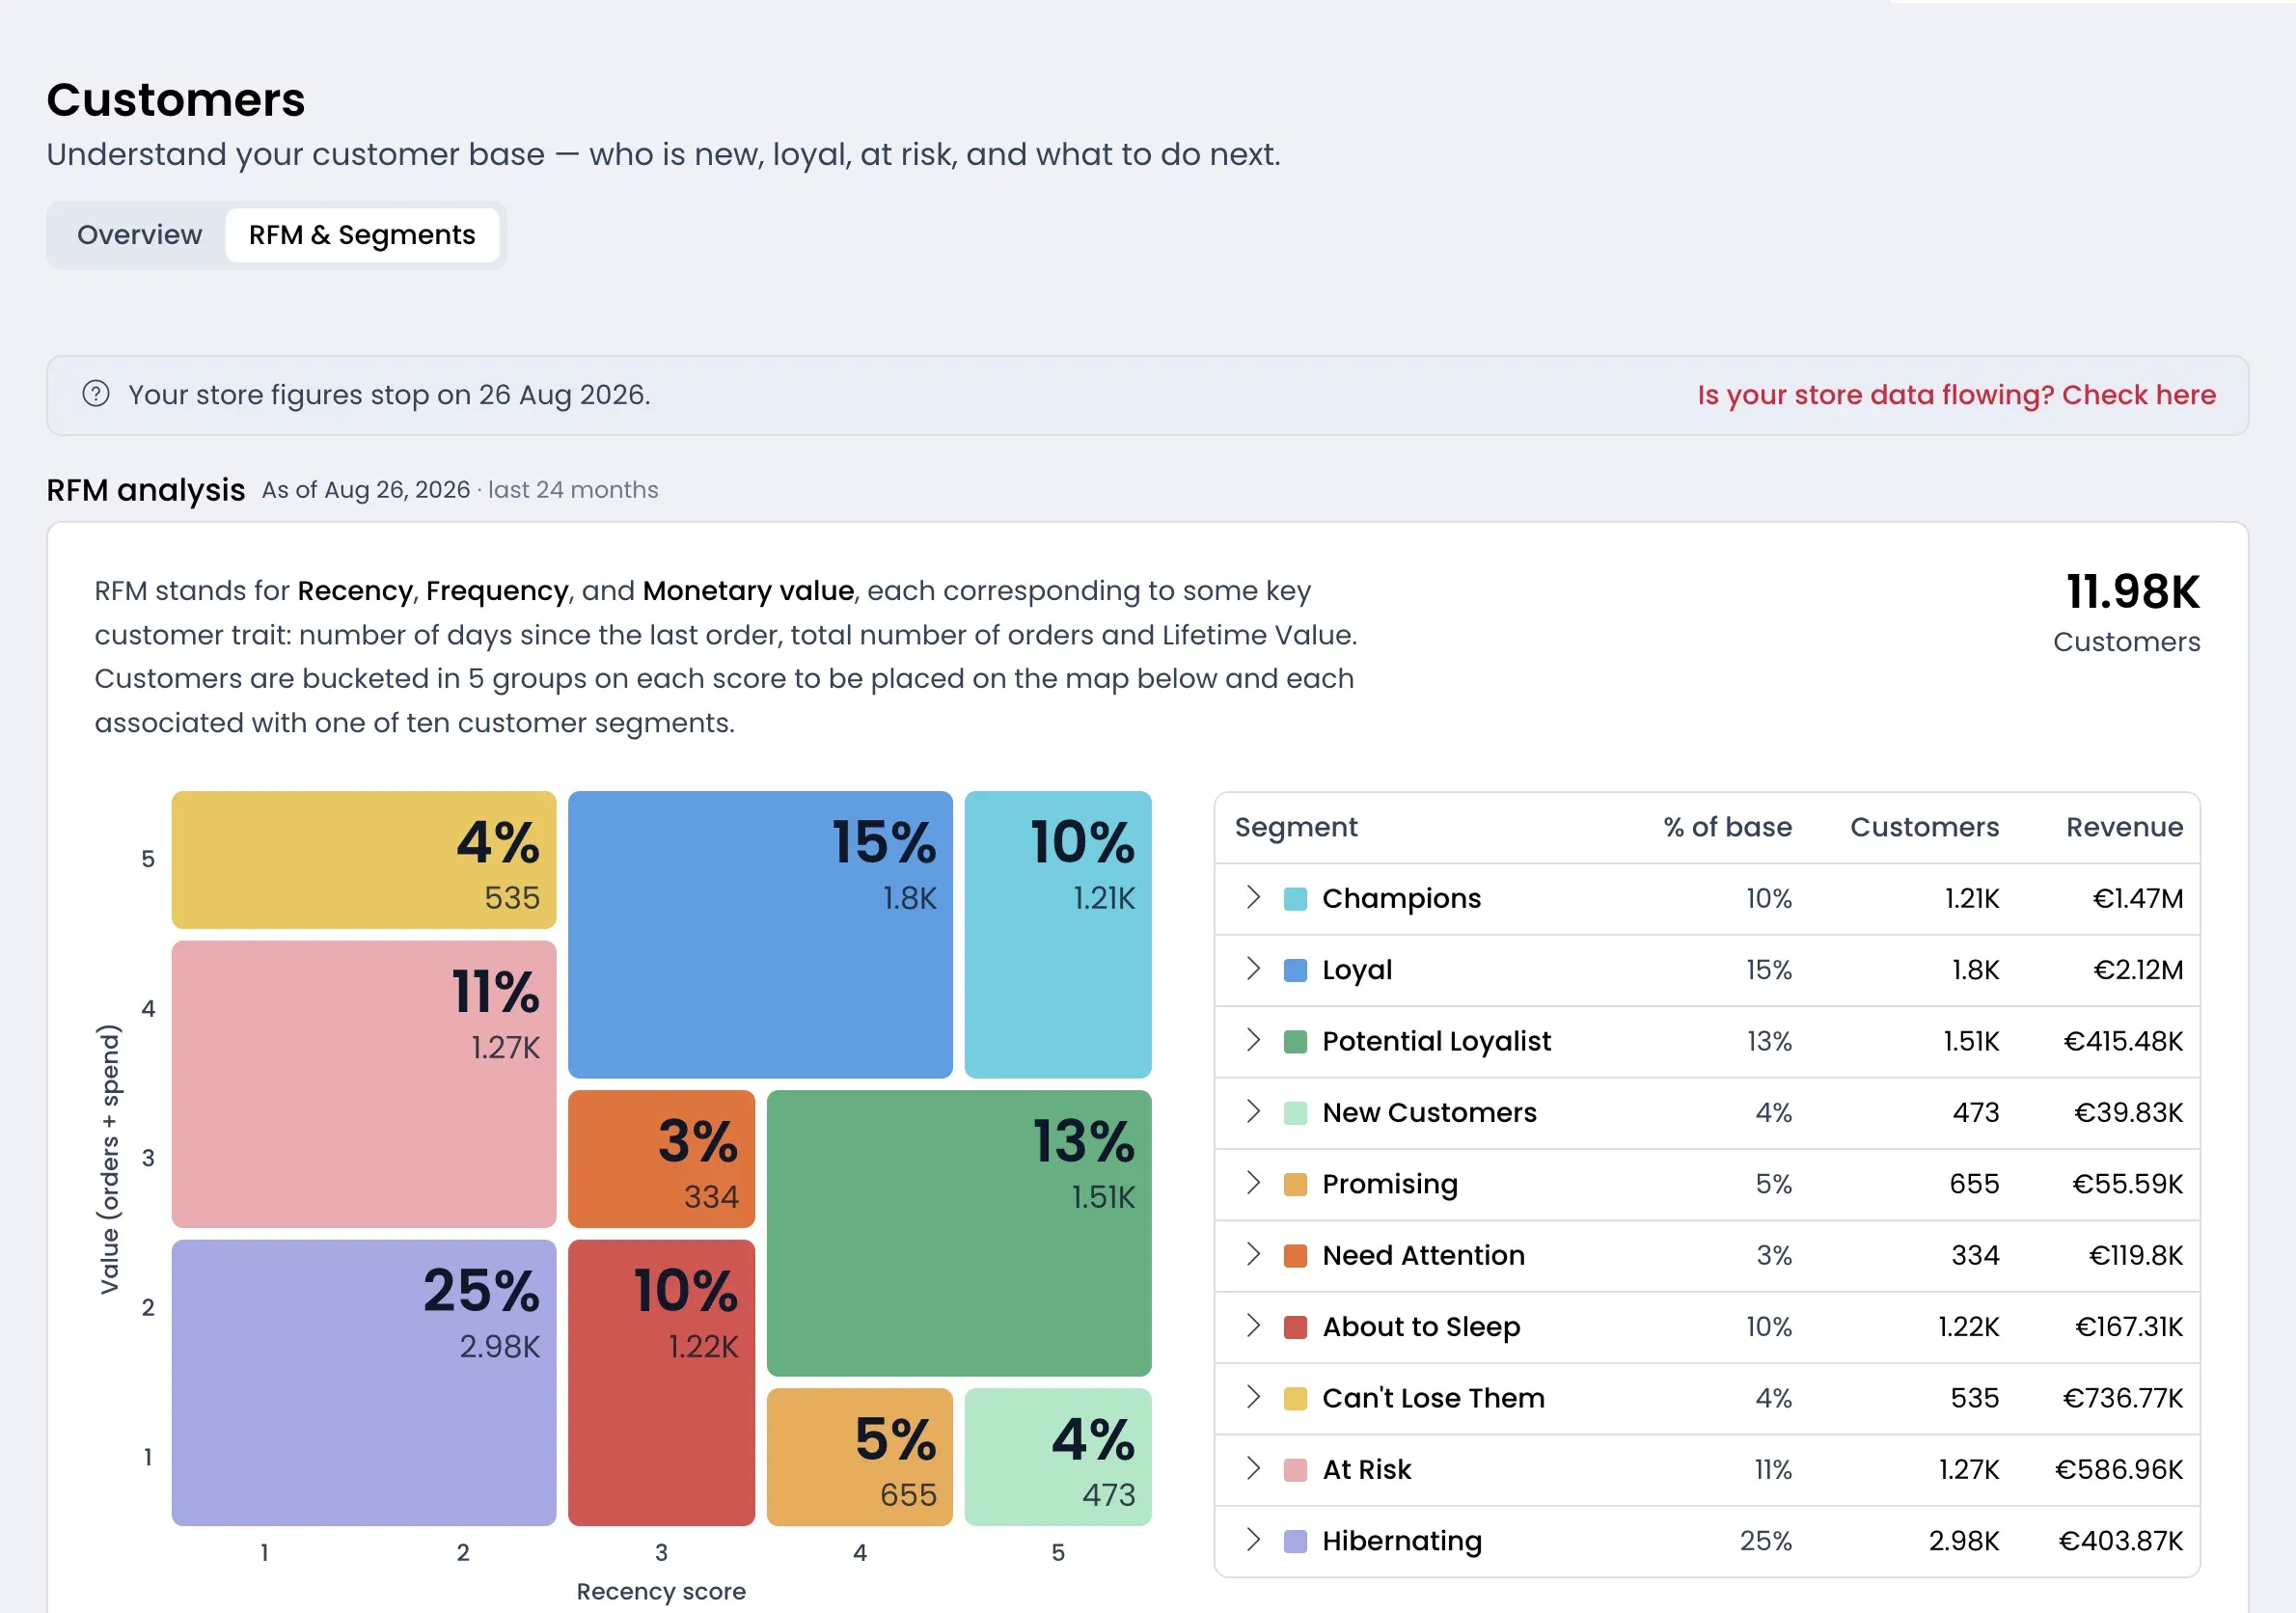Select the RFM & Segments tab
Screen dimensions: 2296x1613
[x=362, y=235]
